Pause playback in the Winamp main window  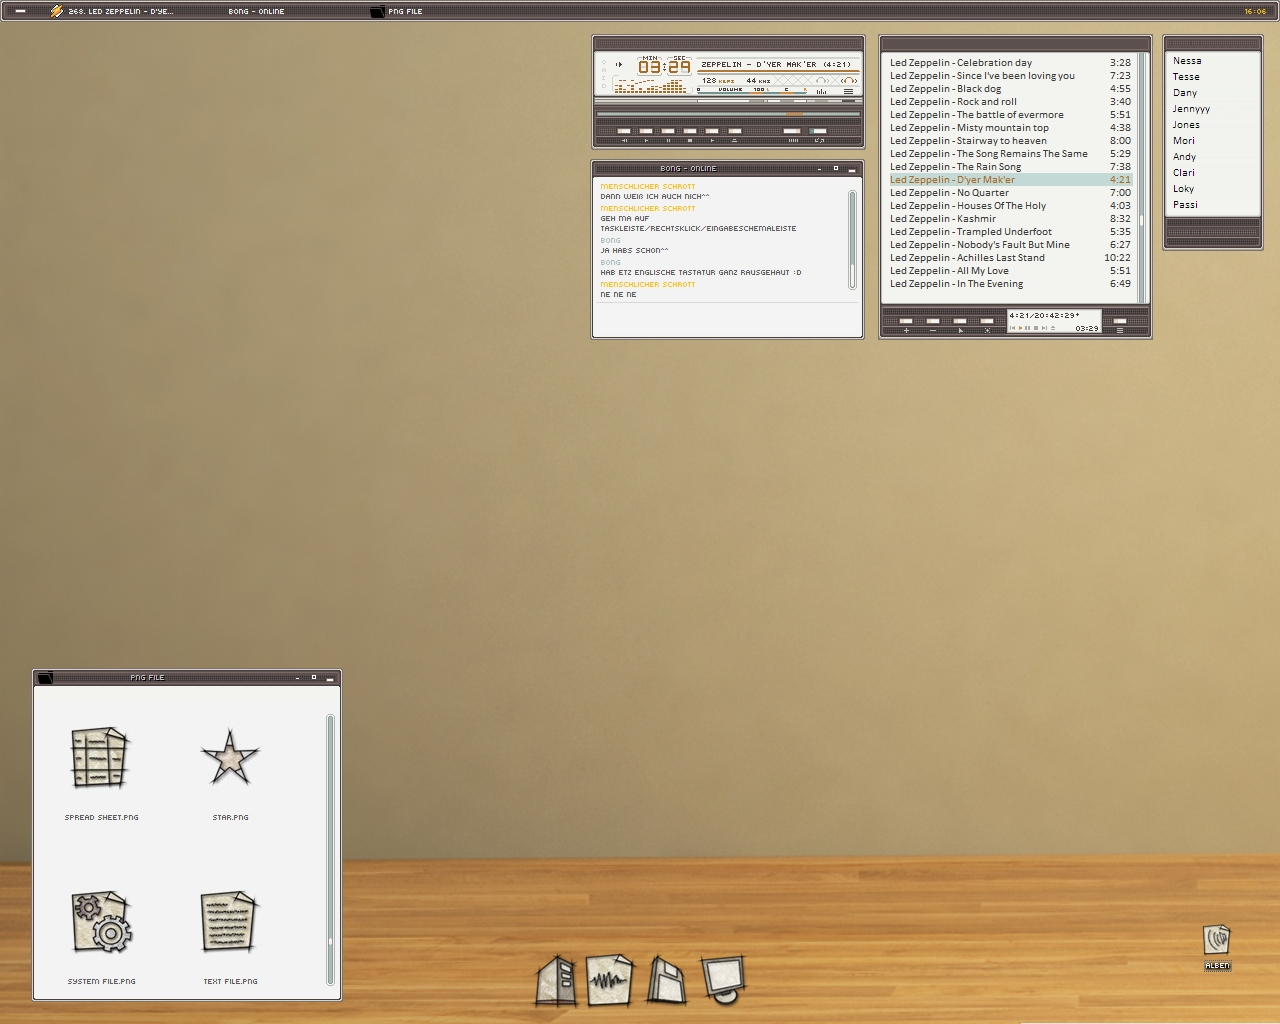point(668,131)
